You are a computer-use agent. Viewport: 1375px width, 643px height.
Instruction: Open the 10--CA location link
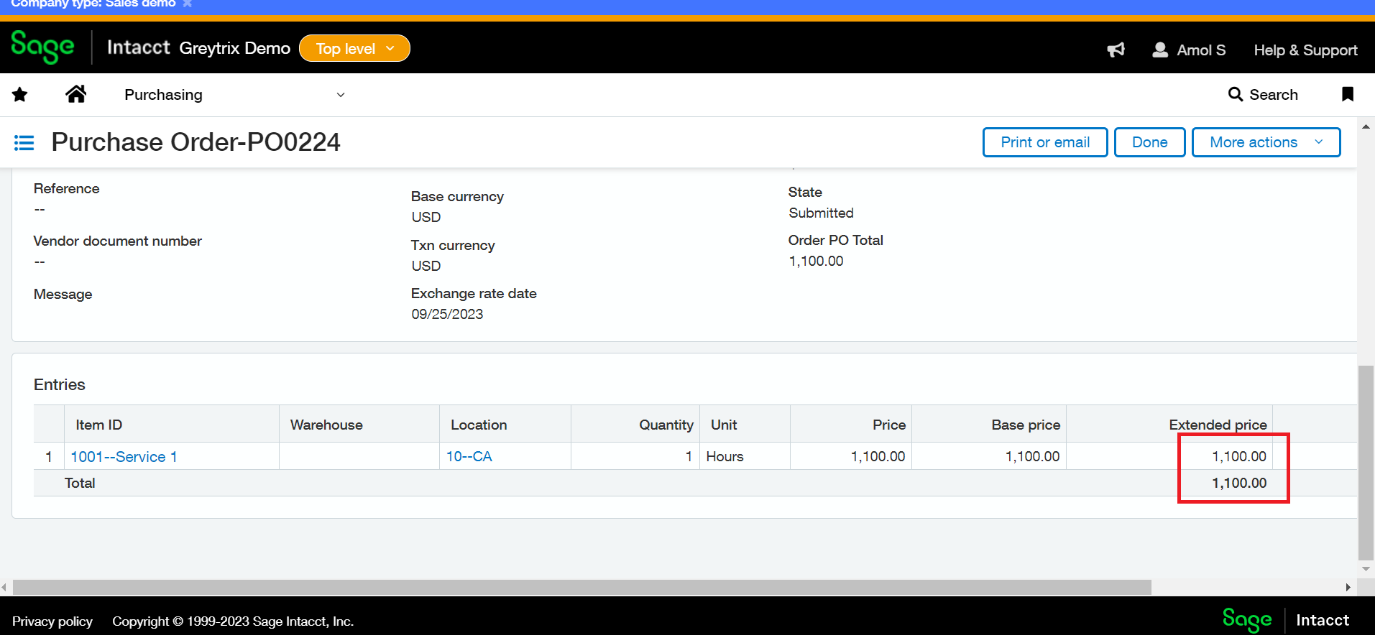[469, 457]
